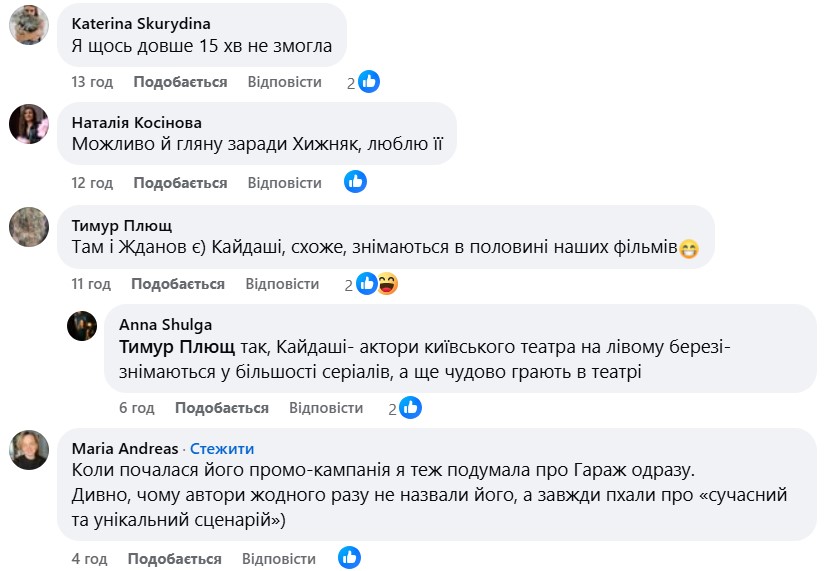Toggle Подобається on Maria Andreas's comment

[174, 559]
